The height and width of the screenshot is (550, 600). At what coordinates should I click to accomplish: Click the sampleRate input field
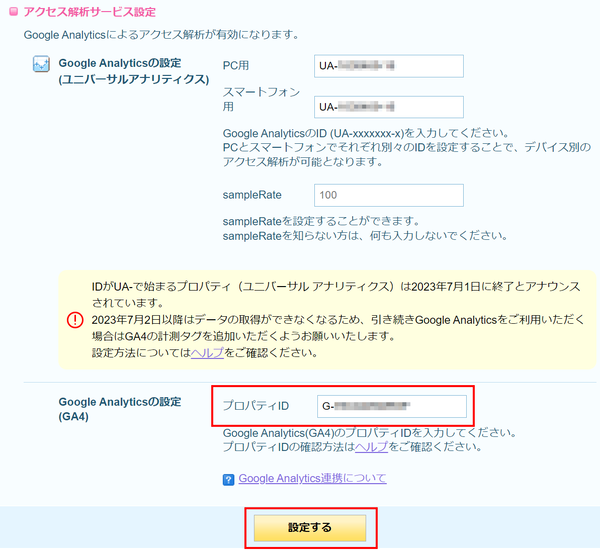tap(389, 195)
